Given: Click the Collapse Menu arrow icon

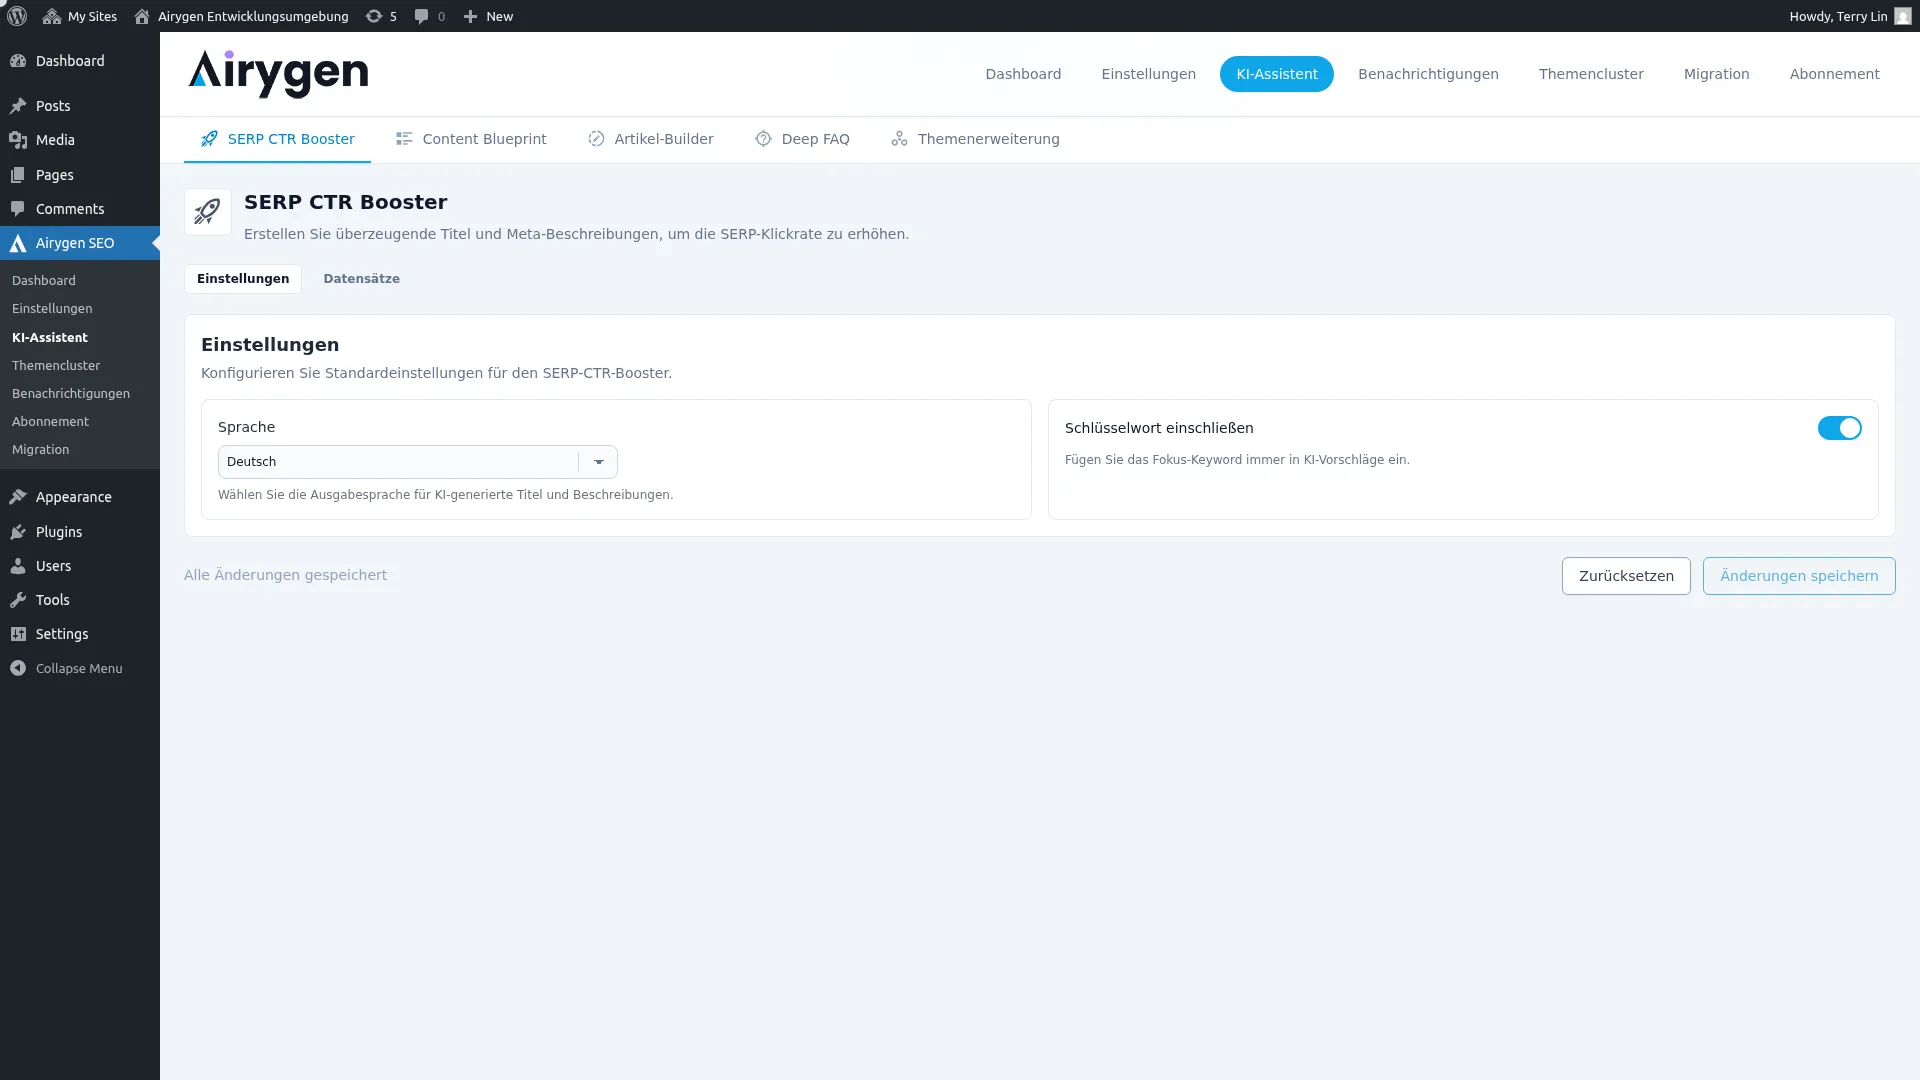Looking at the screenshot, I should (18, 668).
